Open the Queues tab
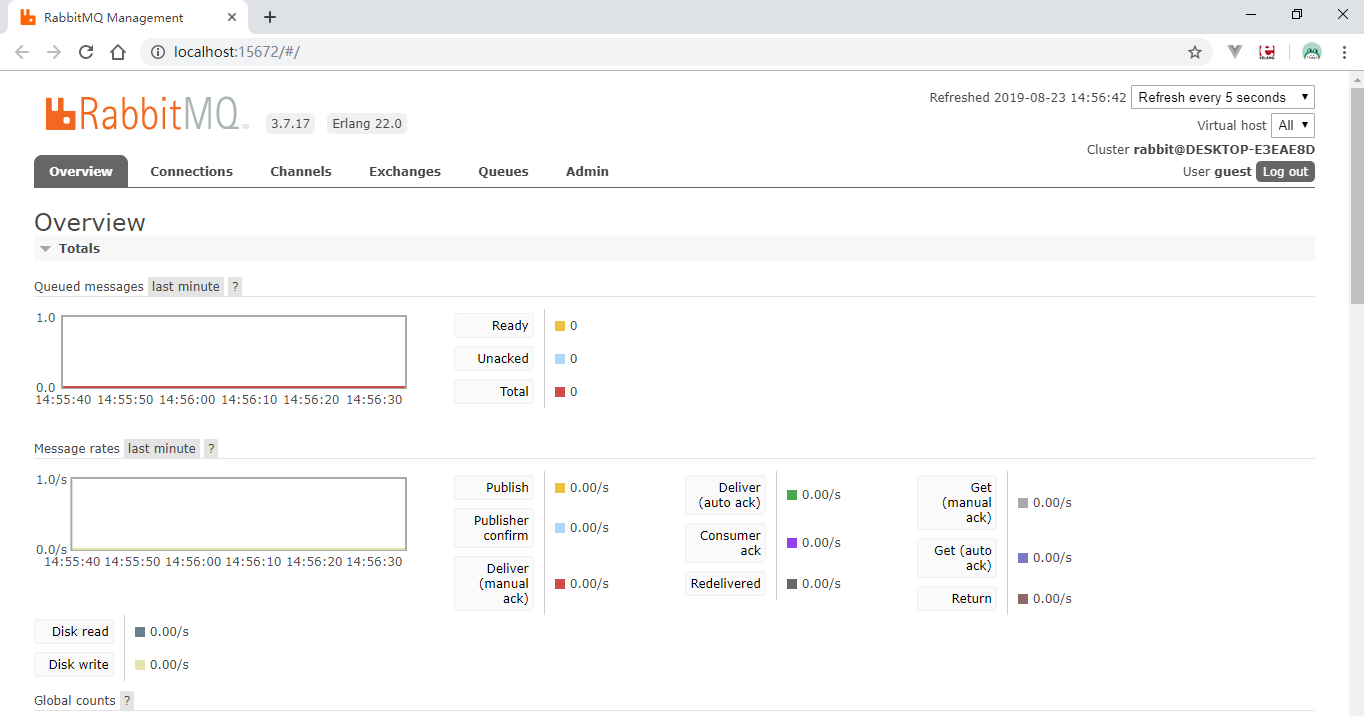The image size is (1364, 716). point(503,171)
